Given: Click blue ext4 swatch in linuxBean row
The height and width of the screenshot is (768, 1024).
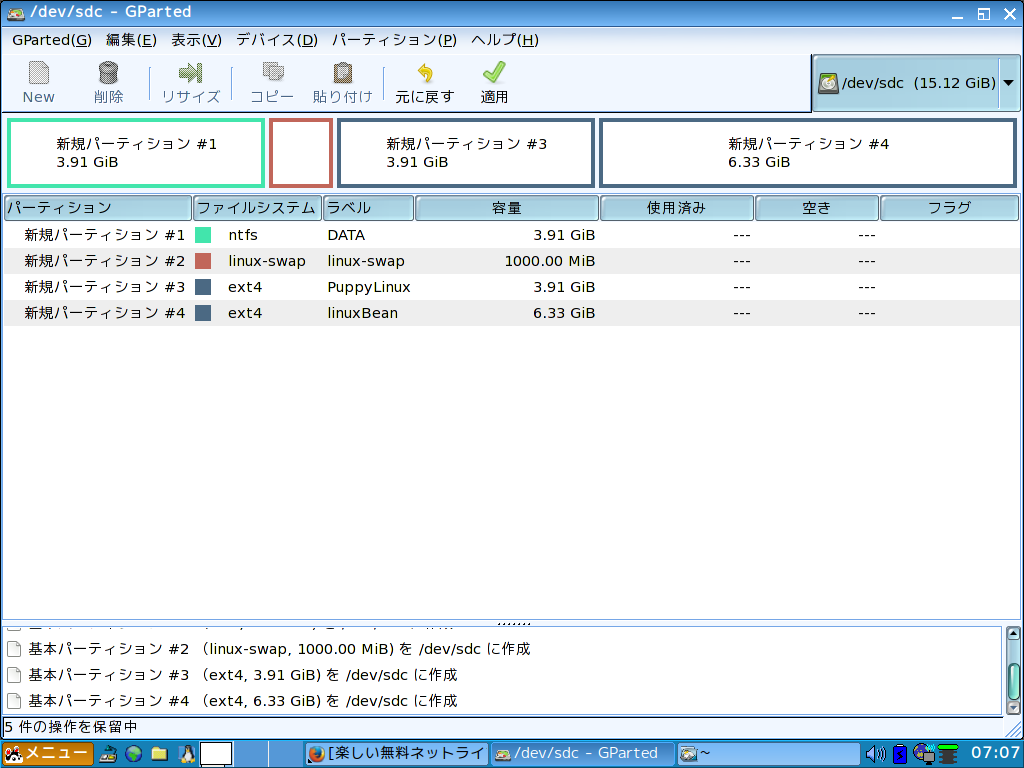Looking at the screenshot, I should tap(203, 313).
